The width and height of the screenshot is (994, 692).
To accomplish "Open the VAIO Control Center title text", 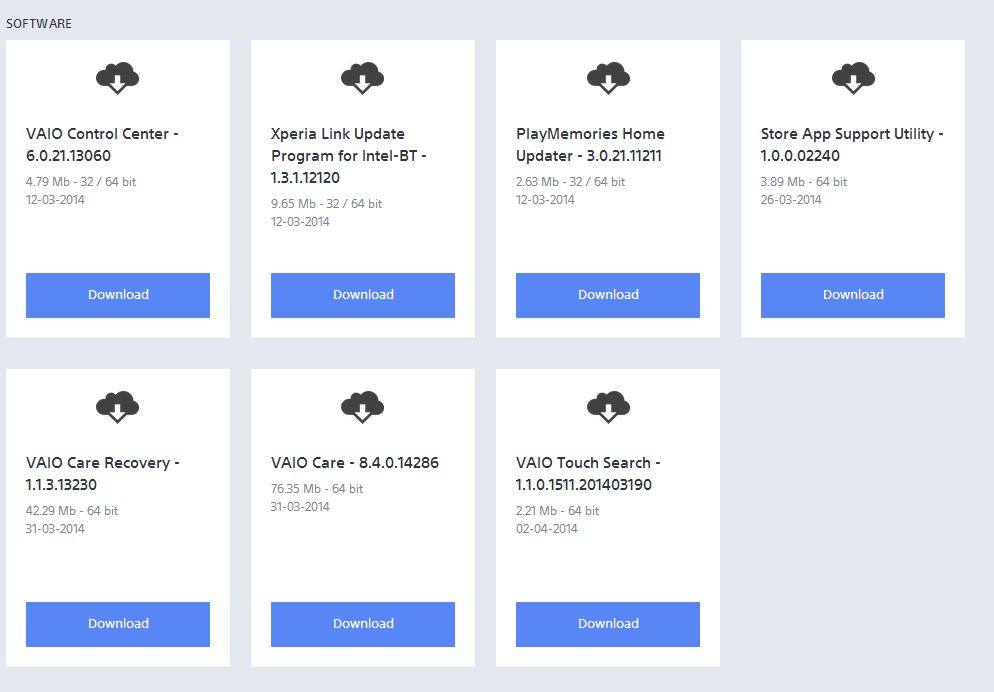I will (102, 144).
